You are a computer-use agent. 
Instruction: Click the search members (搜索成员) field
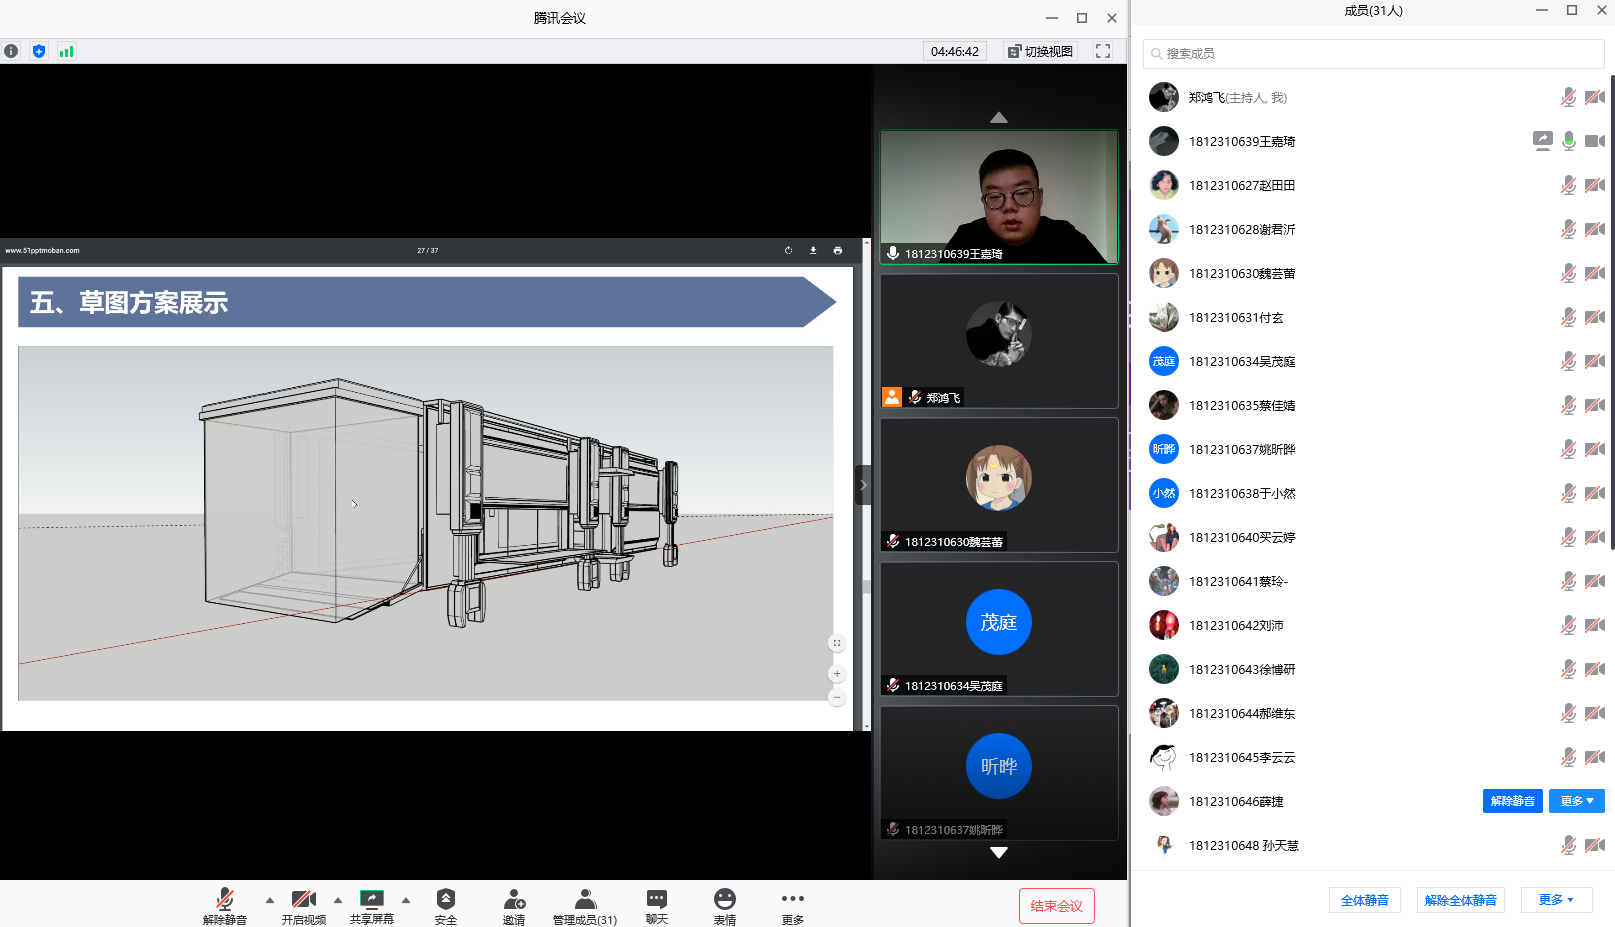click(1373, 54)
